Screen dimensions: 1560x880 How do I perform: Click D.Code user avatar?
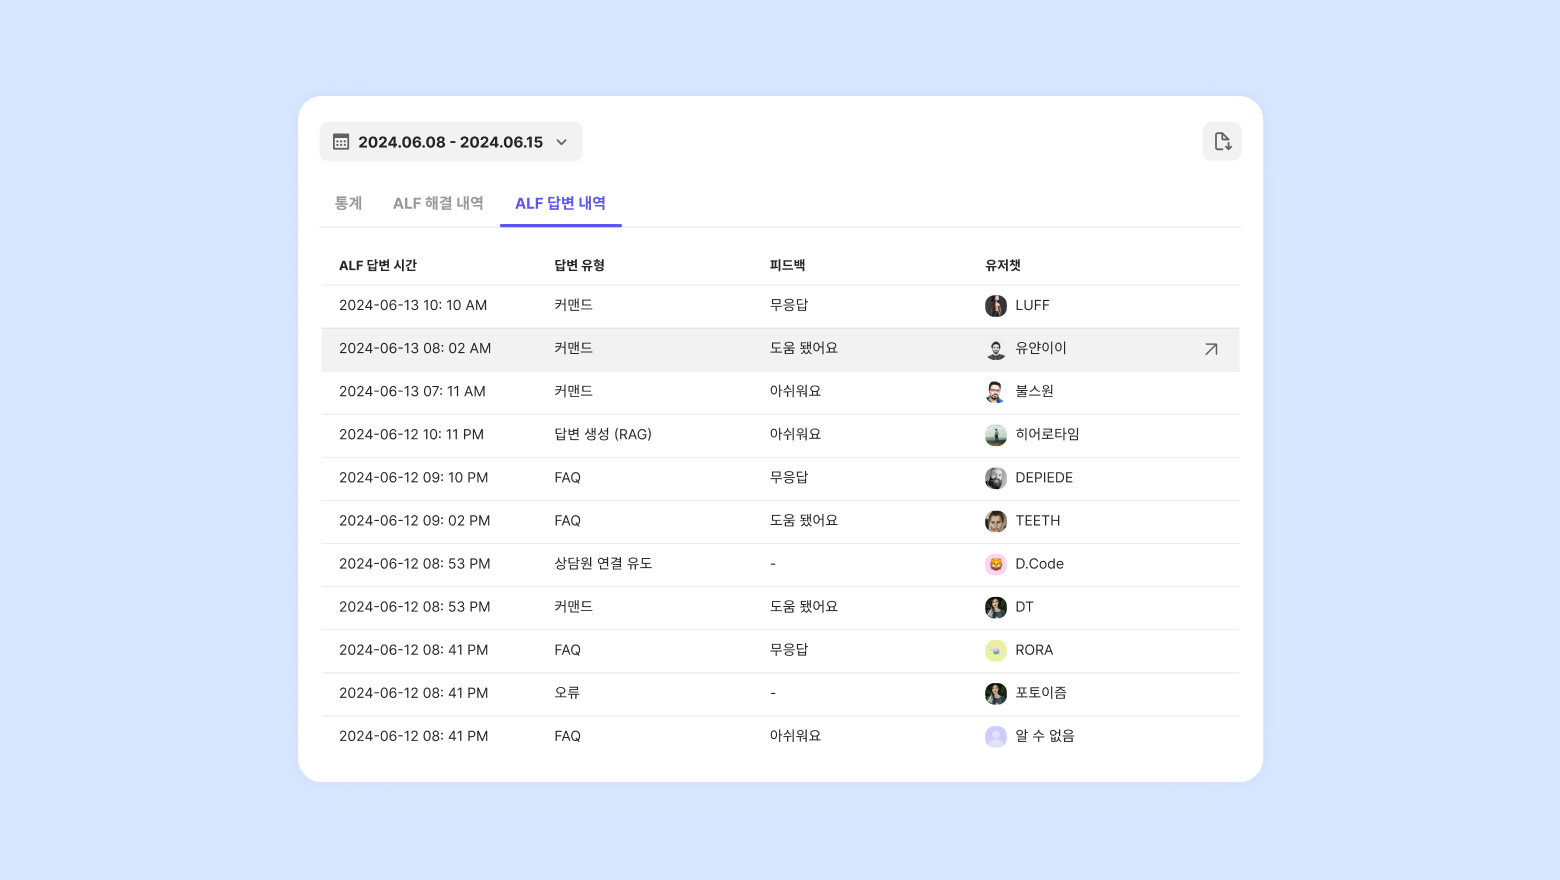(x=995, y=564)
